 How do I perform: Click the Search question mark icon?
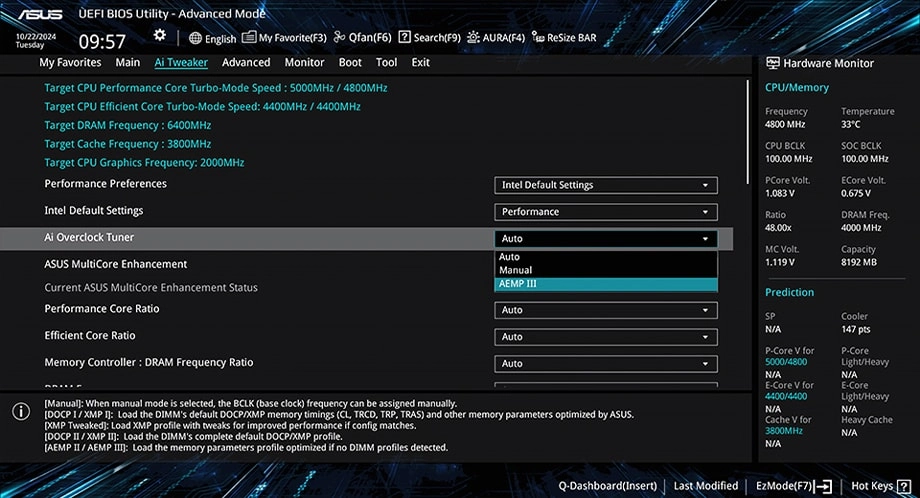coord(404,37)
